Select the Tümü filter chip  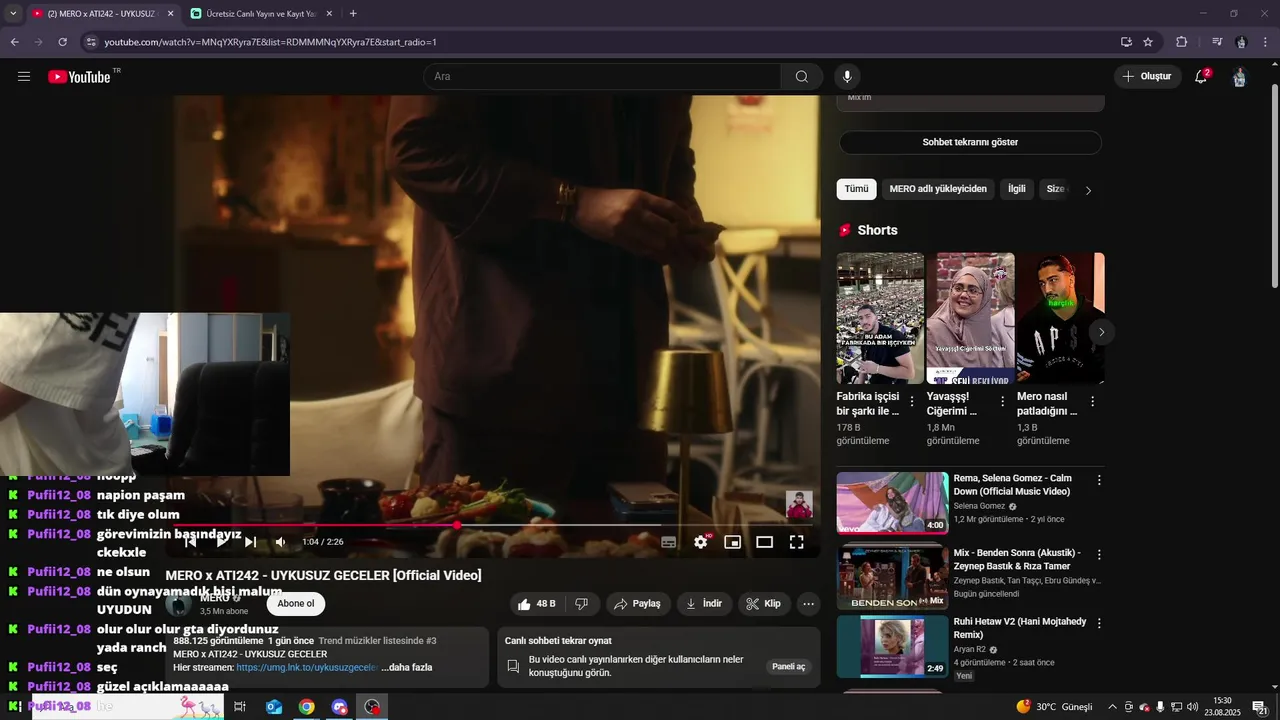[x=856, y=189]
